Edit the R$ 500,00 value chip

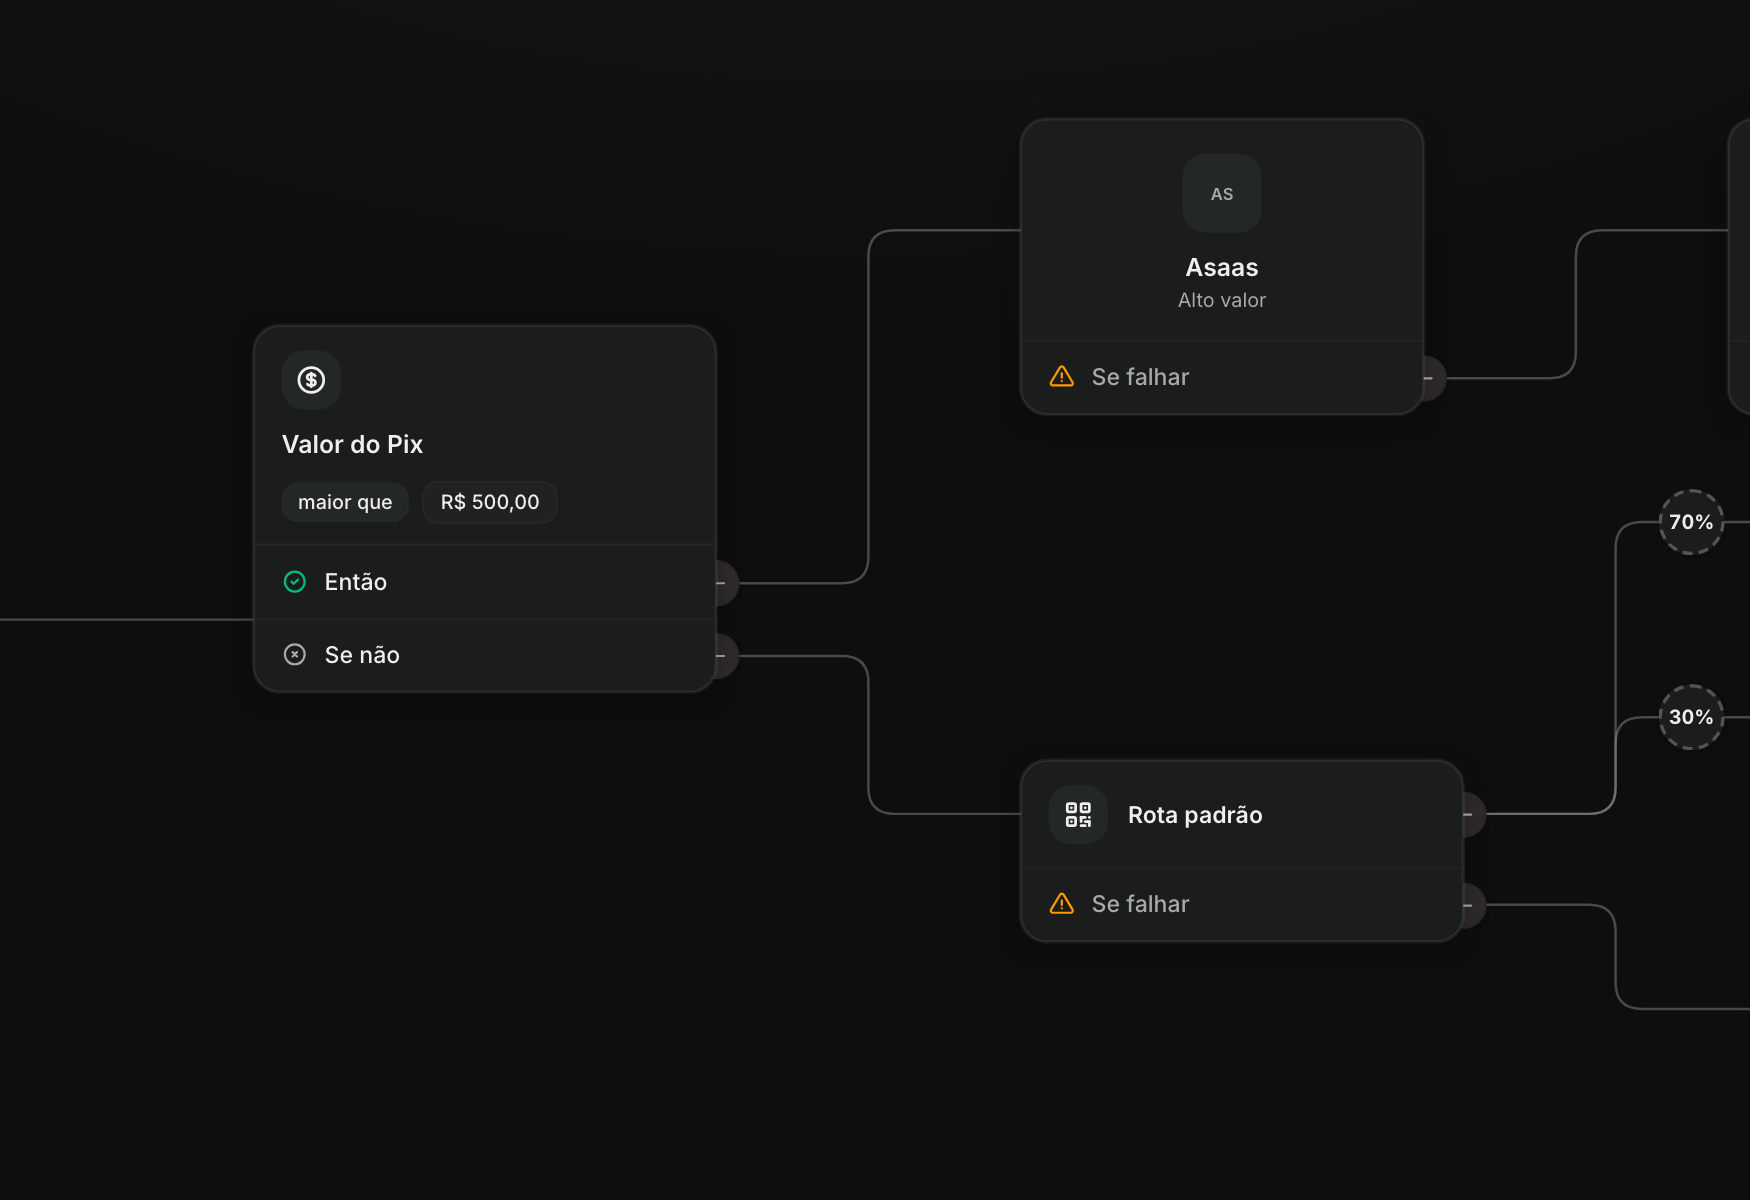click(x=490, y=502)
